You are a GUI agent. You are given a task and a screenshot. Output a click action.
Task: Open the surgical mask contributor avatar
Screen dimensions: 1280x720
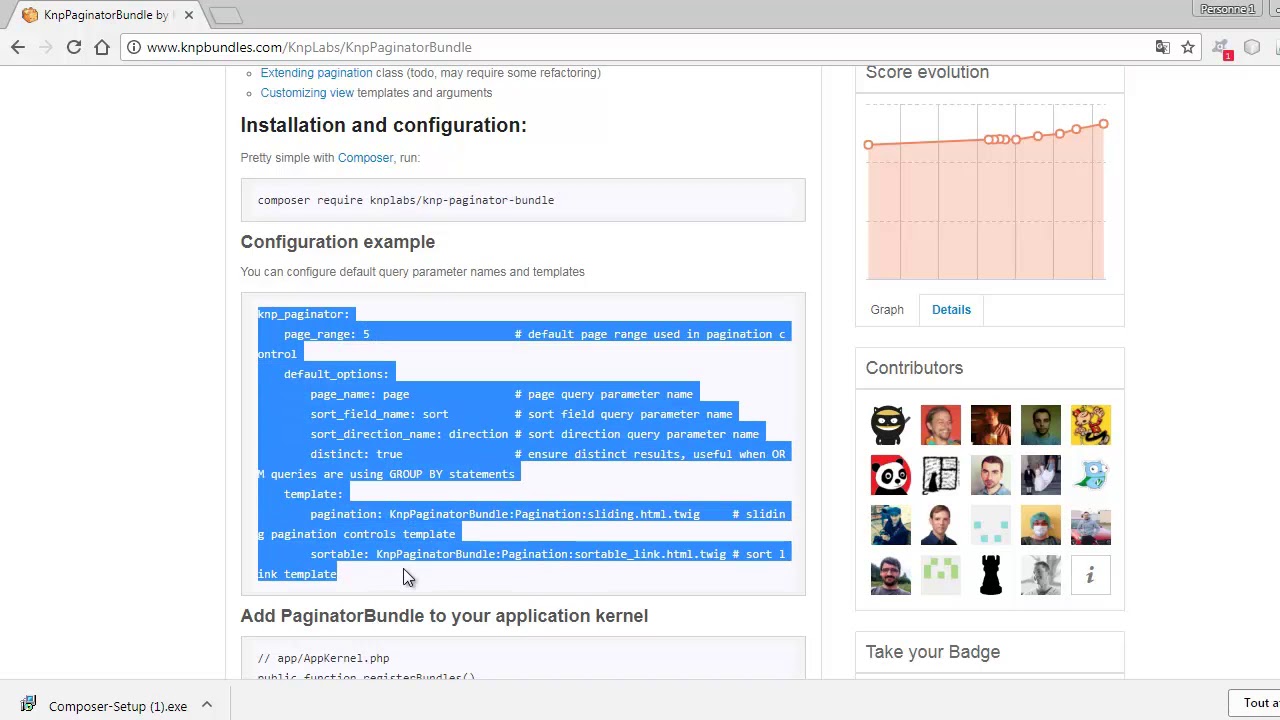coord(1040,525)
